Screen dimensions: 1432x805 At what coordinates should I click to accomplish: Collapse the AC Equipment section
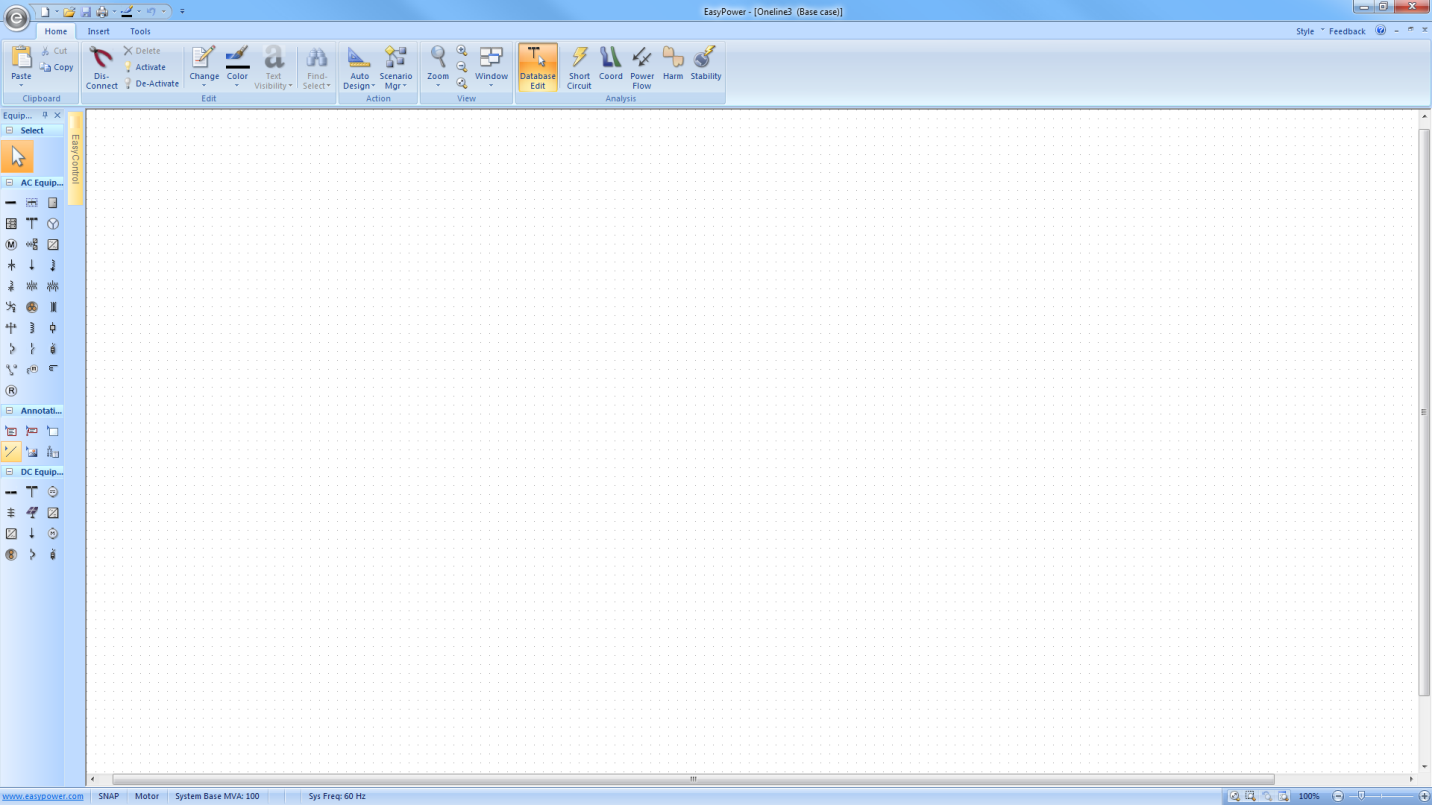click(x=10, y=183)
